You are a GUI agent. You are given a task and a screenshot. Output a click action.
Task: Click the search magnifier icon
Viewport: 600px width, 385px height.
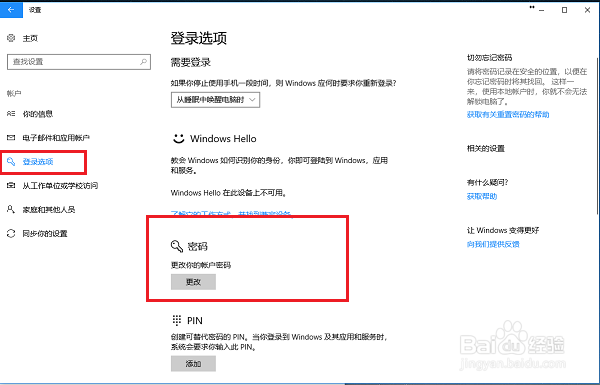pyautogui.click(x=143, y=61)
